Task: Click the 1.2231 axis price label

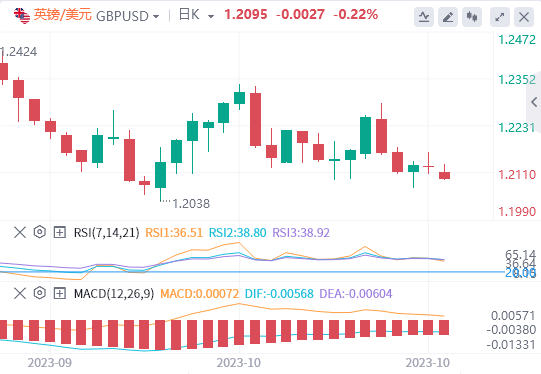Action: tap(517, 128)
